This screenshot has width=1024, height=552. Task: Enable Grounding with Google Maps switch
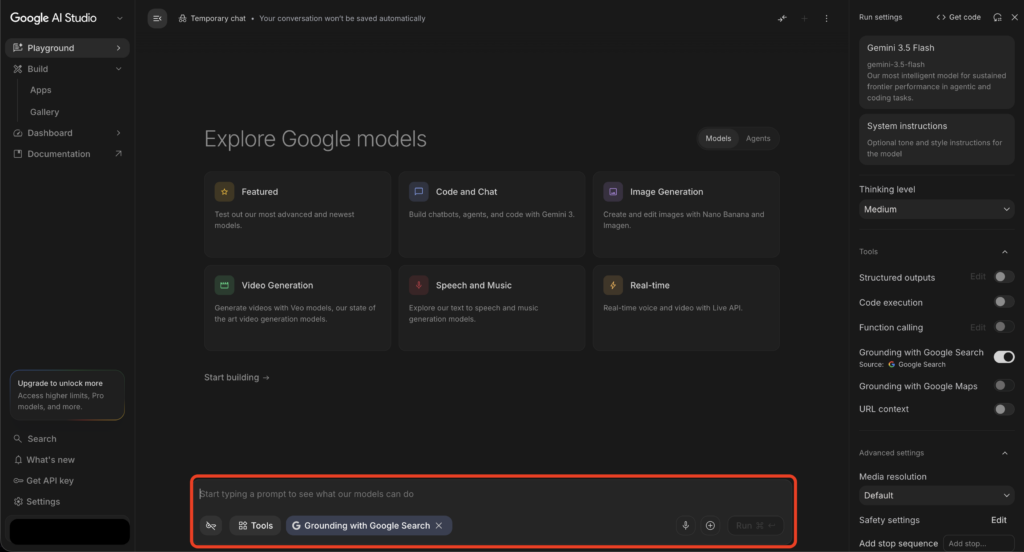(x=1004, y=385)
